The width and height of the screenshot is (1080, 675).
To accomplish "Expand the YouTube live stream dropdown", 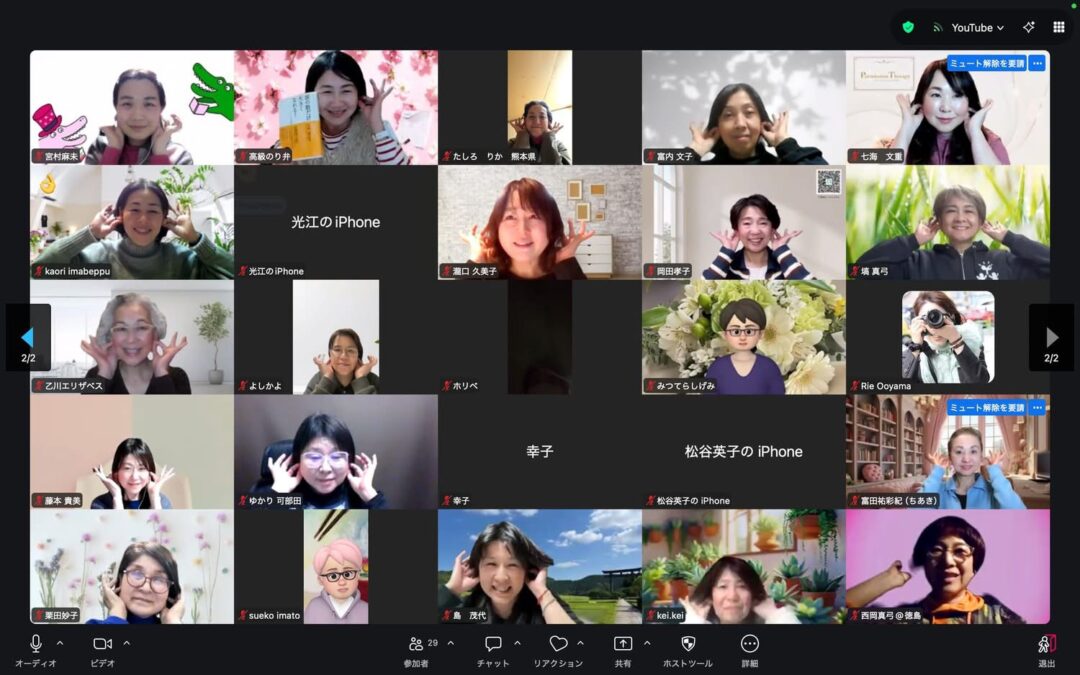I will (977, 28).
